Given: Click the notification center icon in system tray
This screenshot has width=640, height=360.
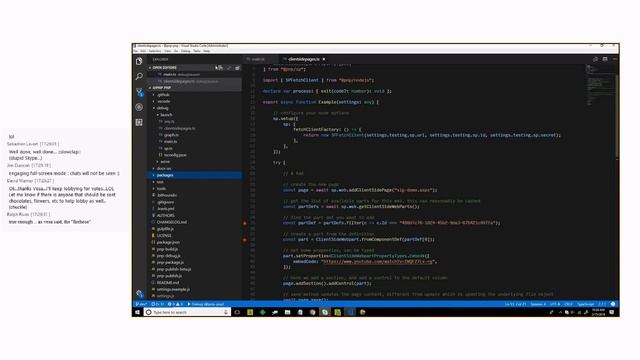Looking at the screenshot, I should coord(611,312).
